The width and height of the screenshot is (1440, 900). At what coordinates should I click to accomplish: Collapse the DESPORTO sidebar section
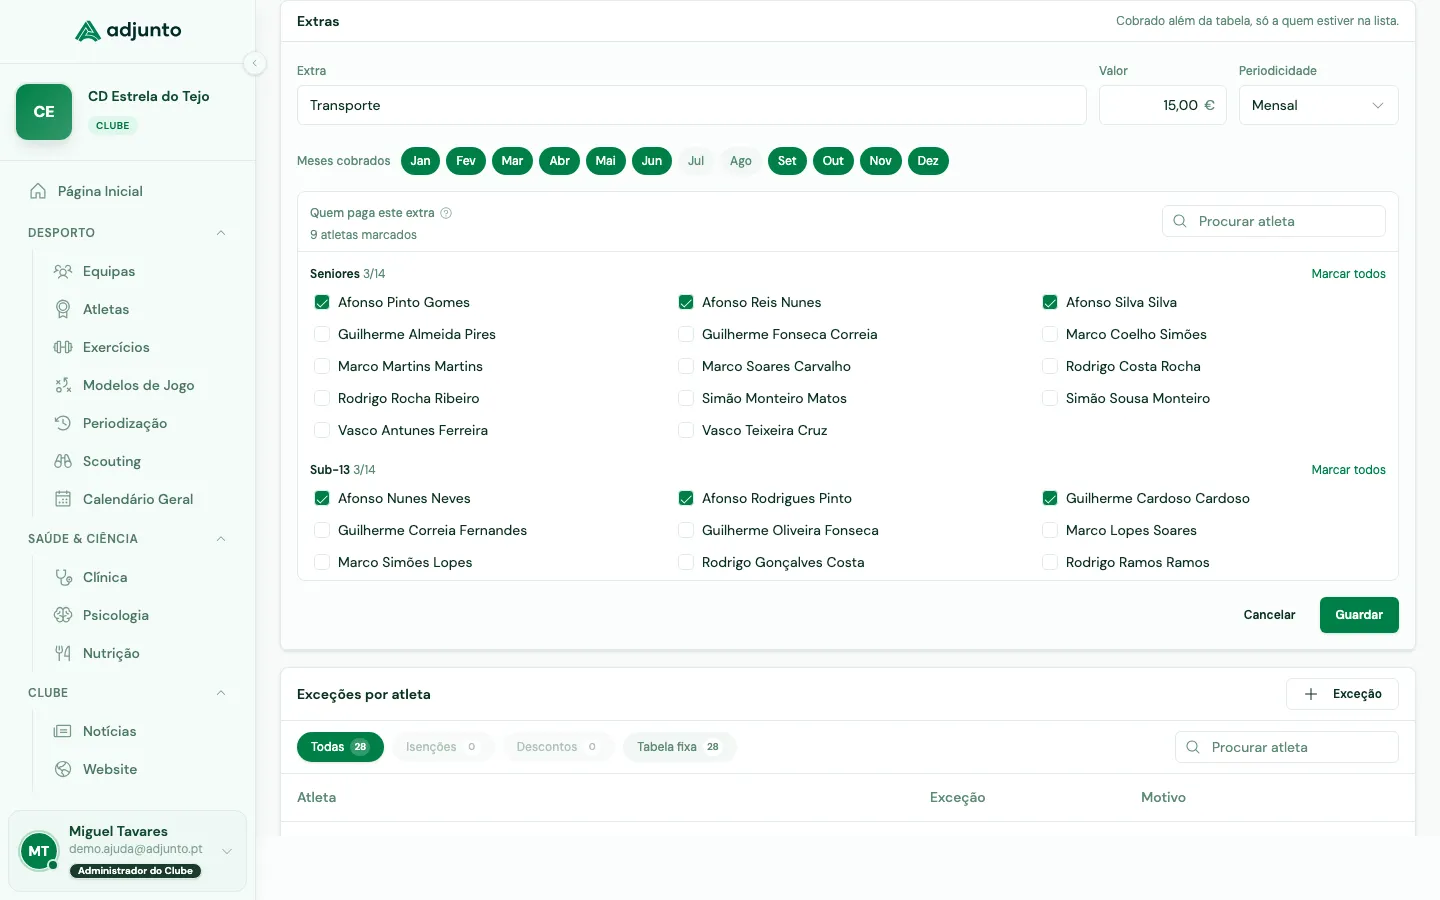(x=221, y=233)
